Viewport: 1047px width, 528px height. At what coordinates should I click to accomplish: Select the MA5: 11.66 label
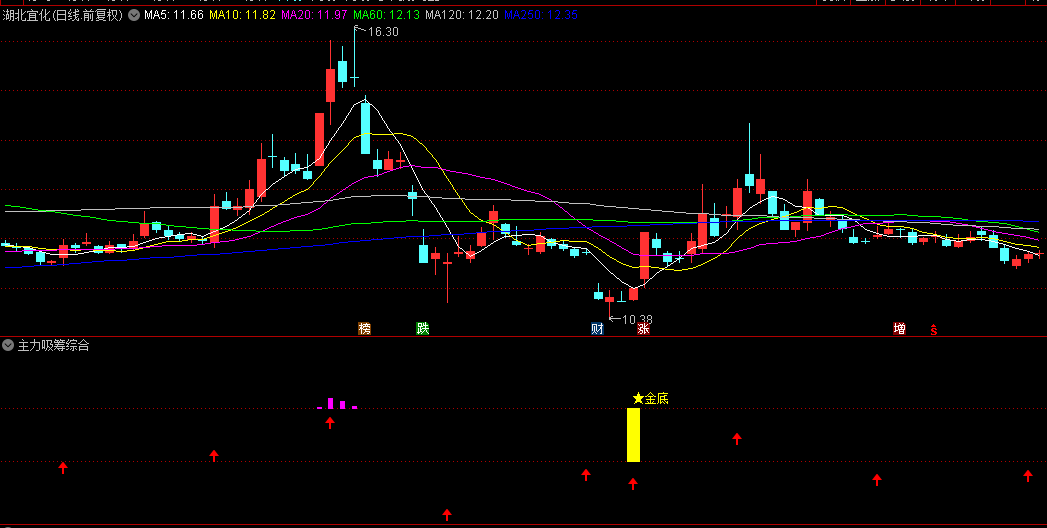click(x=174, y=15)
